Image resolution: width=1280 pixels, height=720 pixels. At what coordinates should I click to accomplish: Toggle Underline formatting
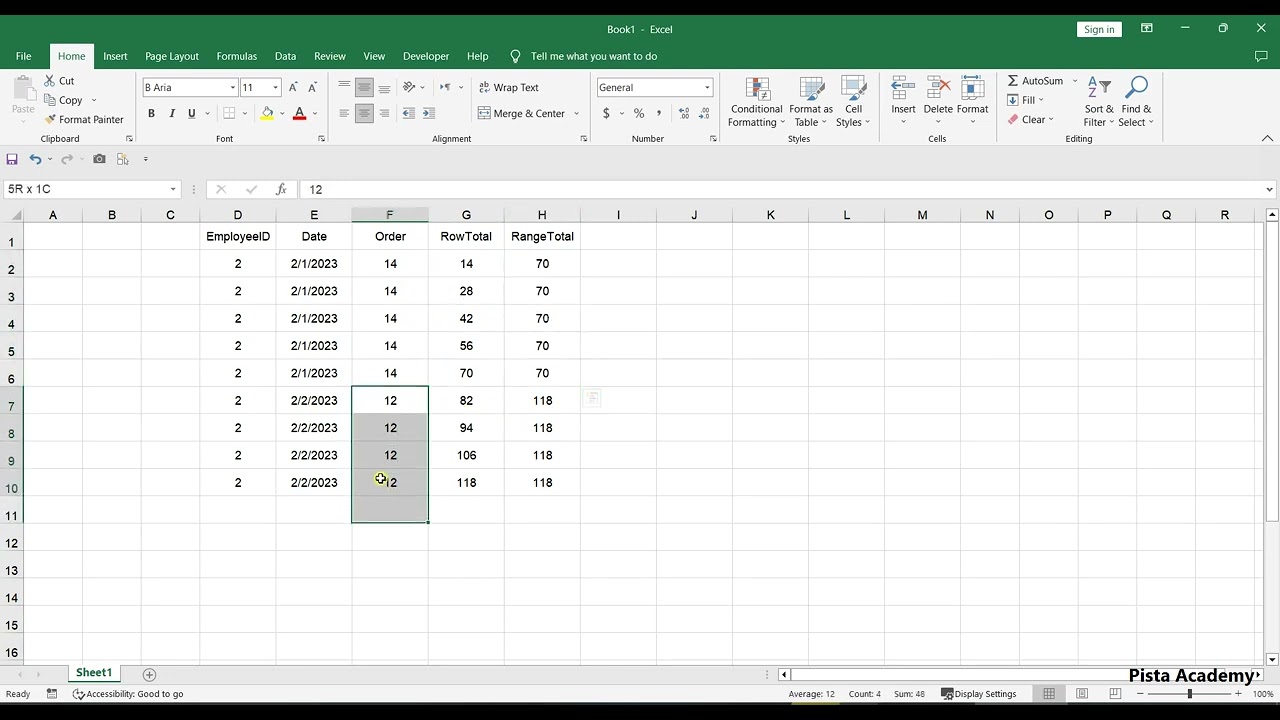coord(192,113)
